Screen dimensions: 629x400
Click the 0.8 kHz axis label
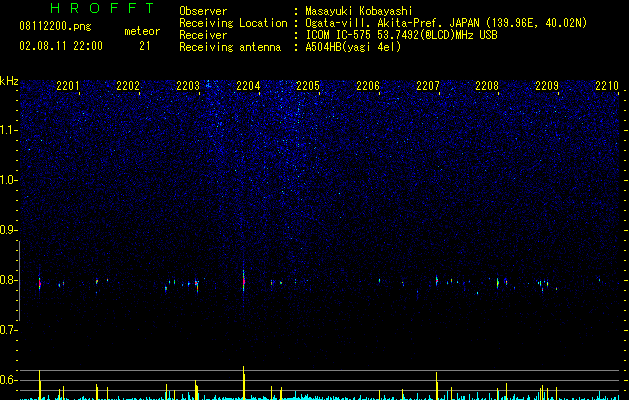coord(8,280)
